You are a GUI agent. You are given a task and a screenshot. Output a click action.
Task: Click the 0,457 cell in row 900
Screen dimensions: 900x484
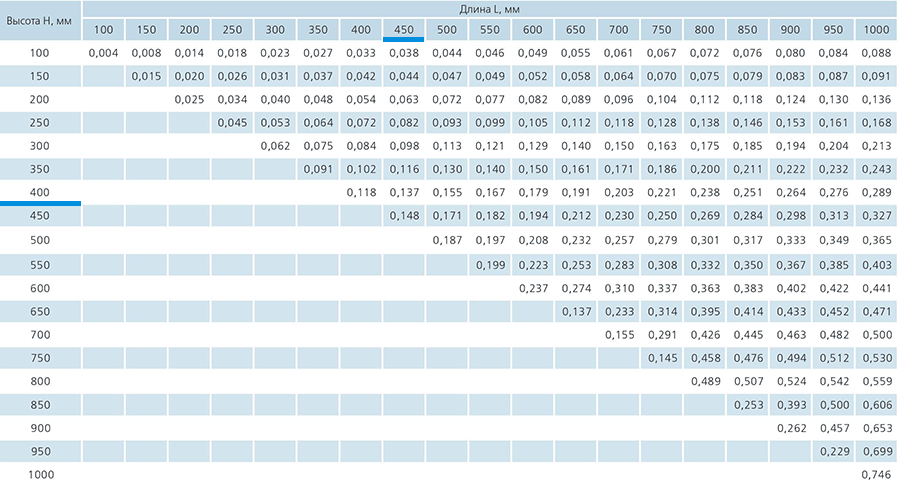coord(833,428)
